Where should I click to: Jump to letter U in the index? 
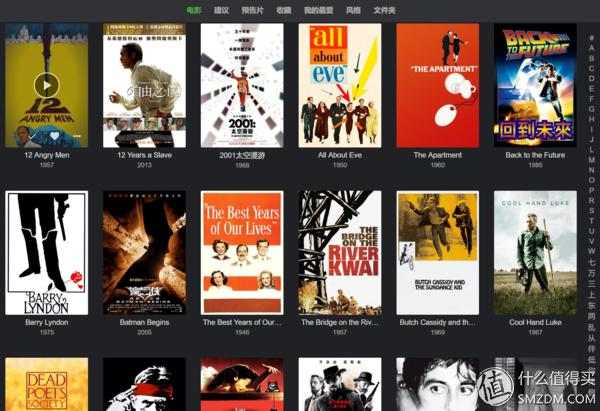[x=592, y=231]
